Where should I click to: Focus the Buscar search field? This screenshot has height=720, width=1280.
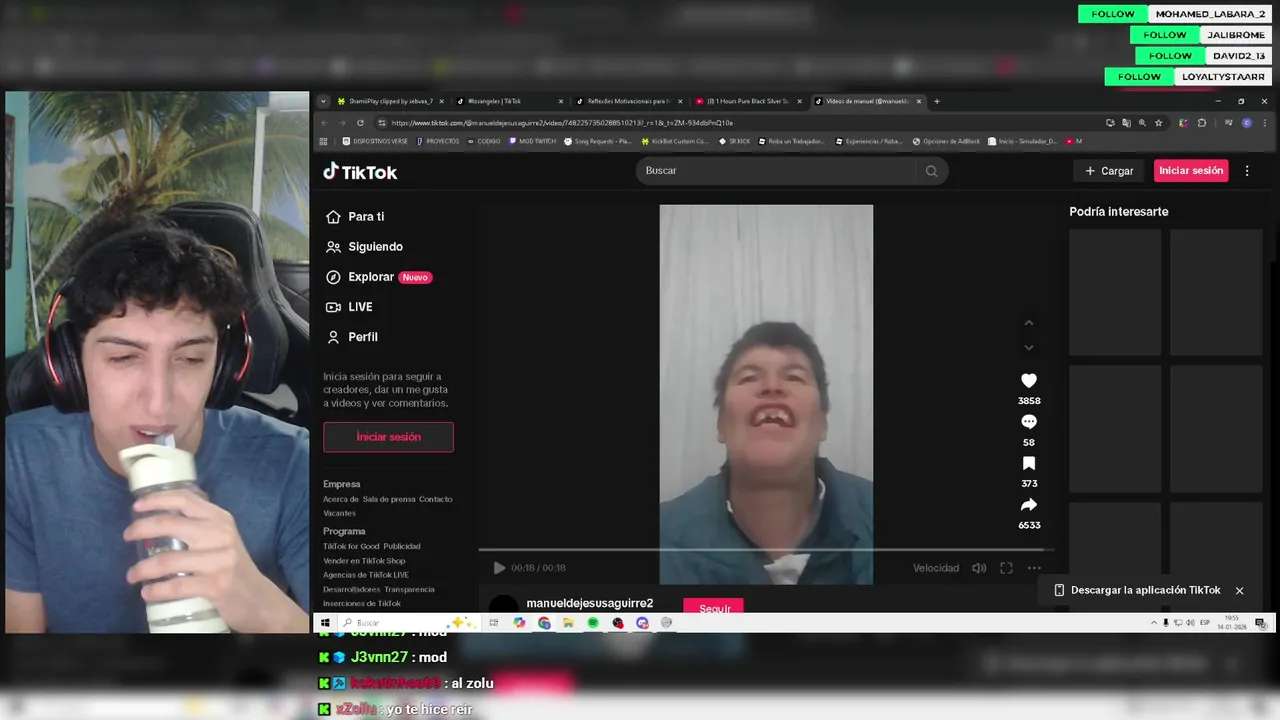pos(776,171)
